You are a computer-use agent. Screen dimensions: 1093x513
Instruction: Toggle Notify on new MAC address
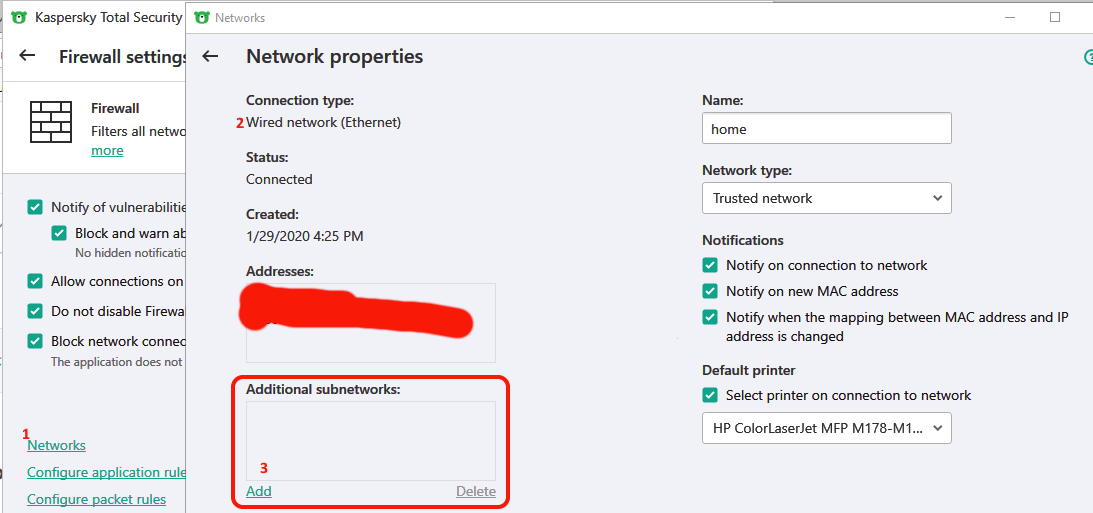pos(710,291)
